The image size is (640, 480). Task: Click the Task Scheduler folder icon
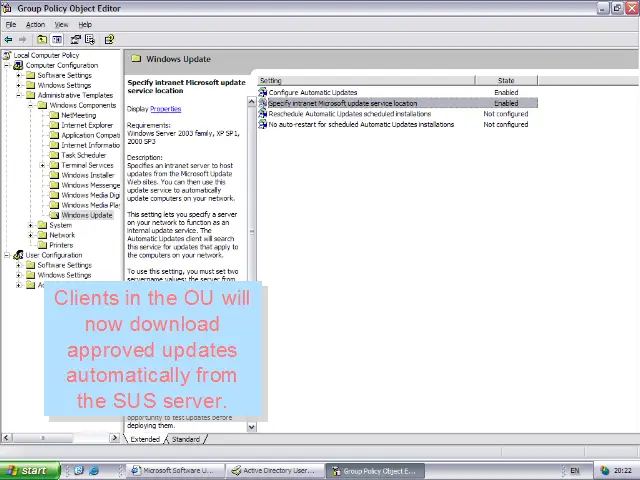pos(54,155)
